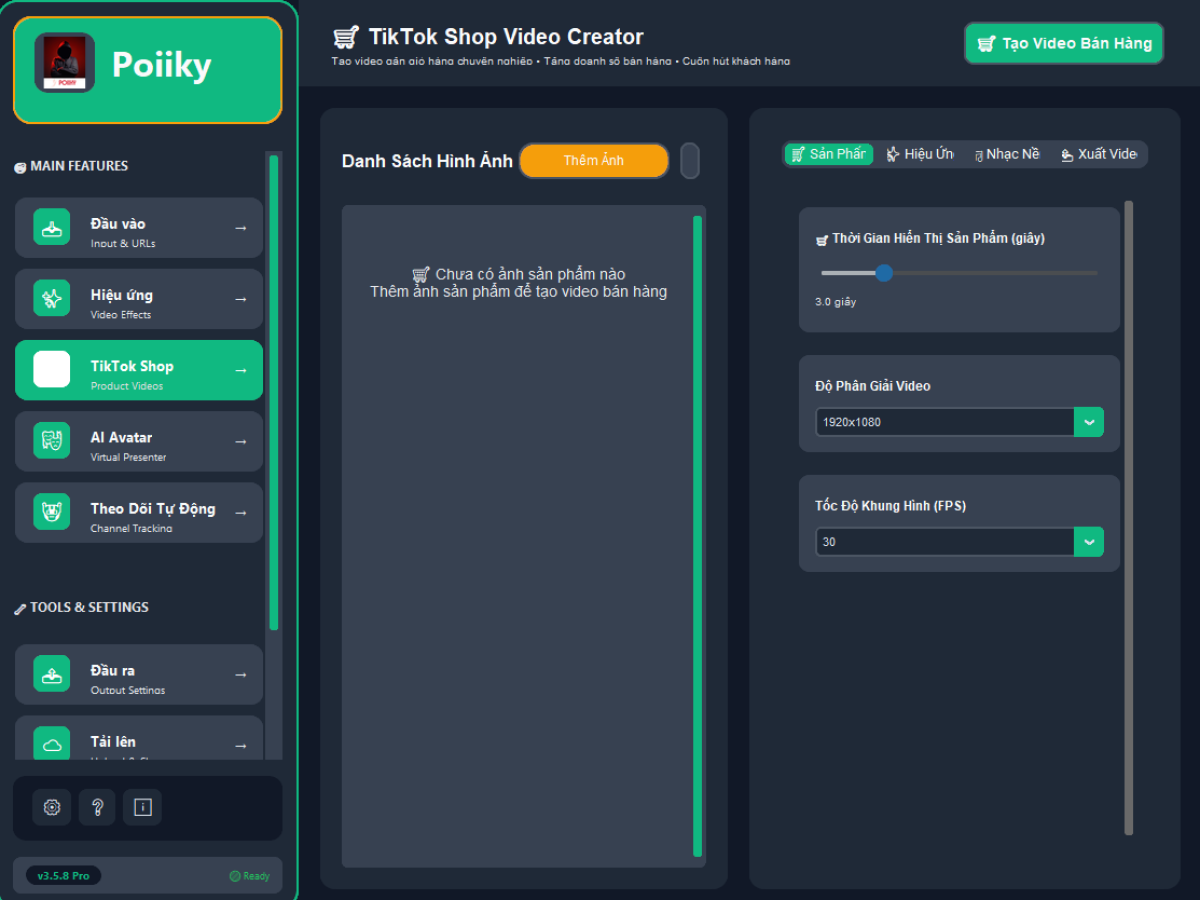Click the Đầu vào input icon

click(52, 228)
